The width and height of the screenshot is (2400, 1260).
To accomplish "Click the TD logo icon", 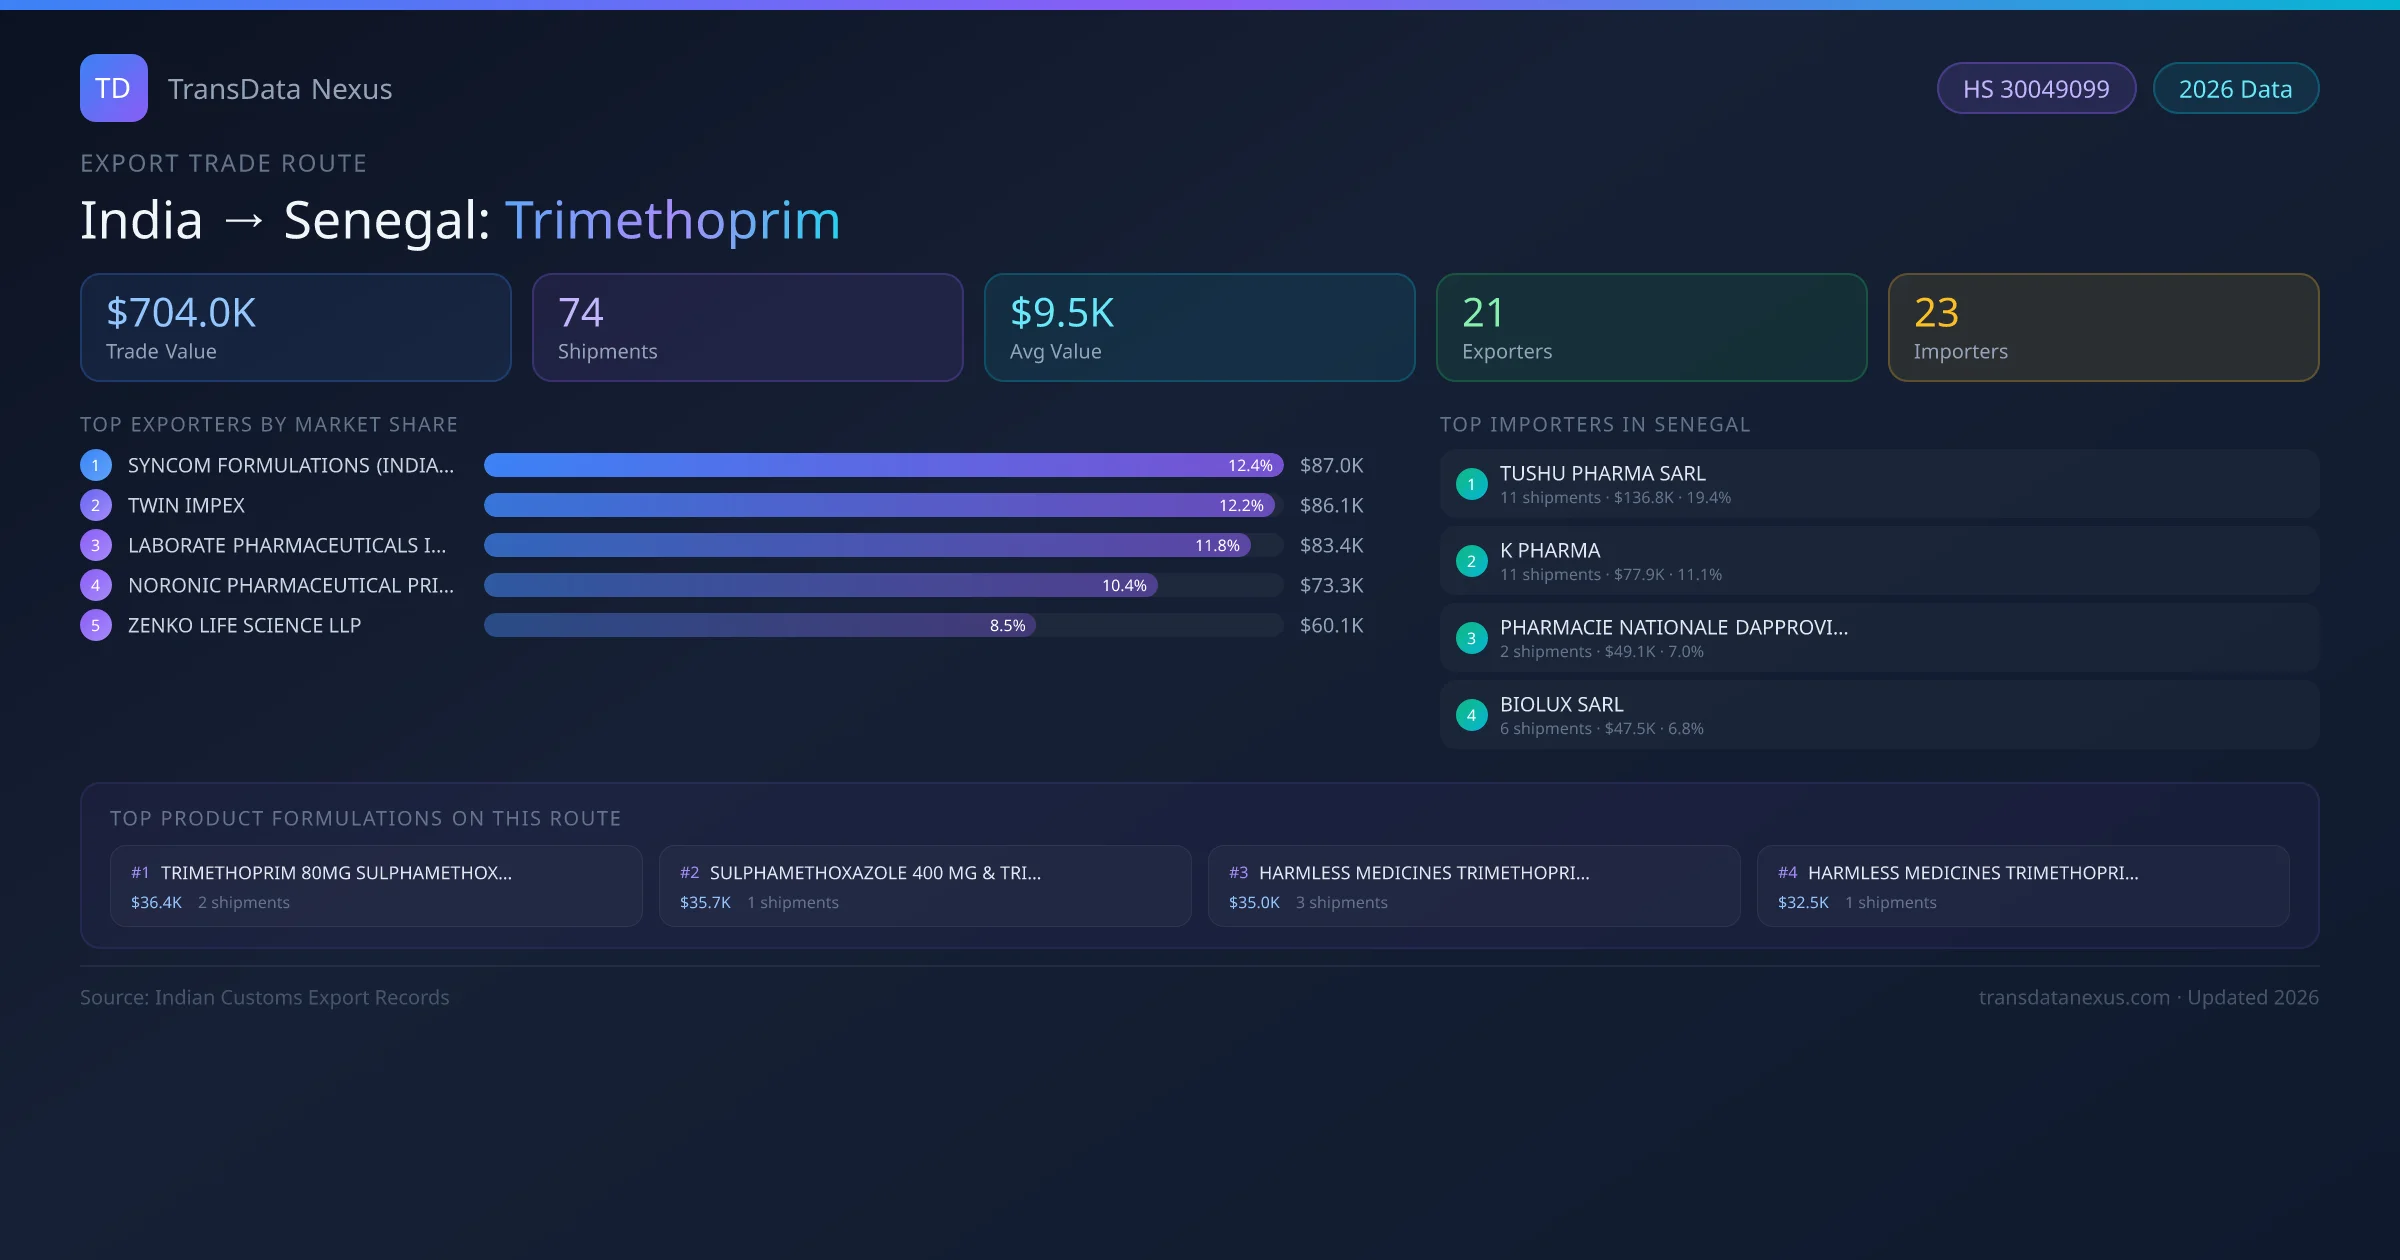I will 113,88.
